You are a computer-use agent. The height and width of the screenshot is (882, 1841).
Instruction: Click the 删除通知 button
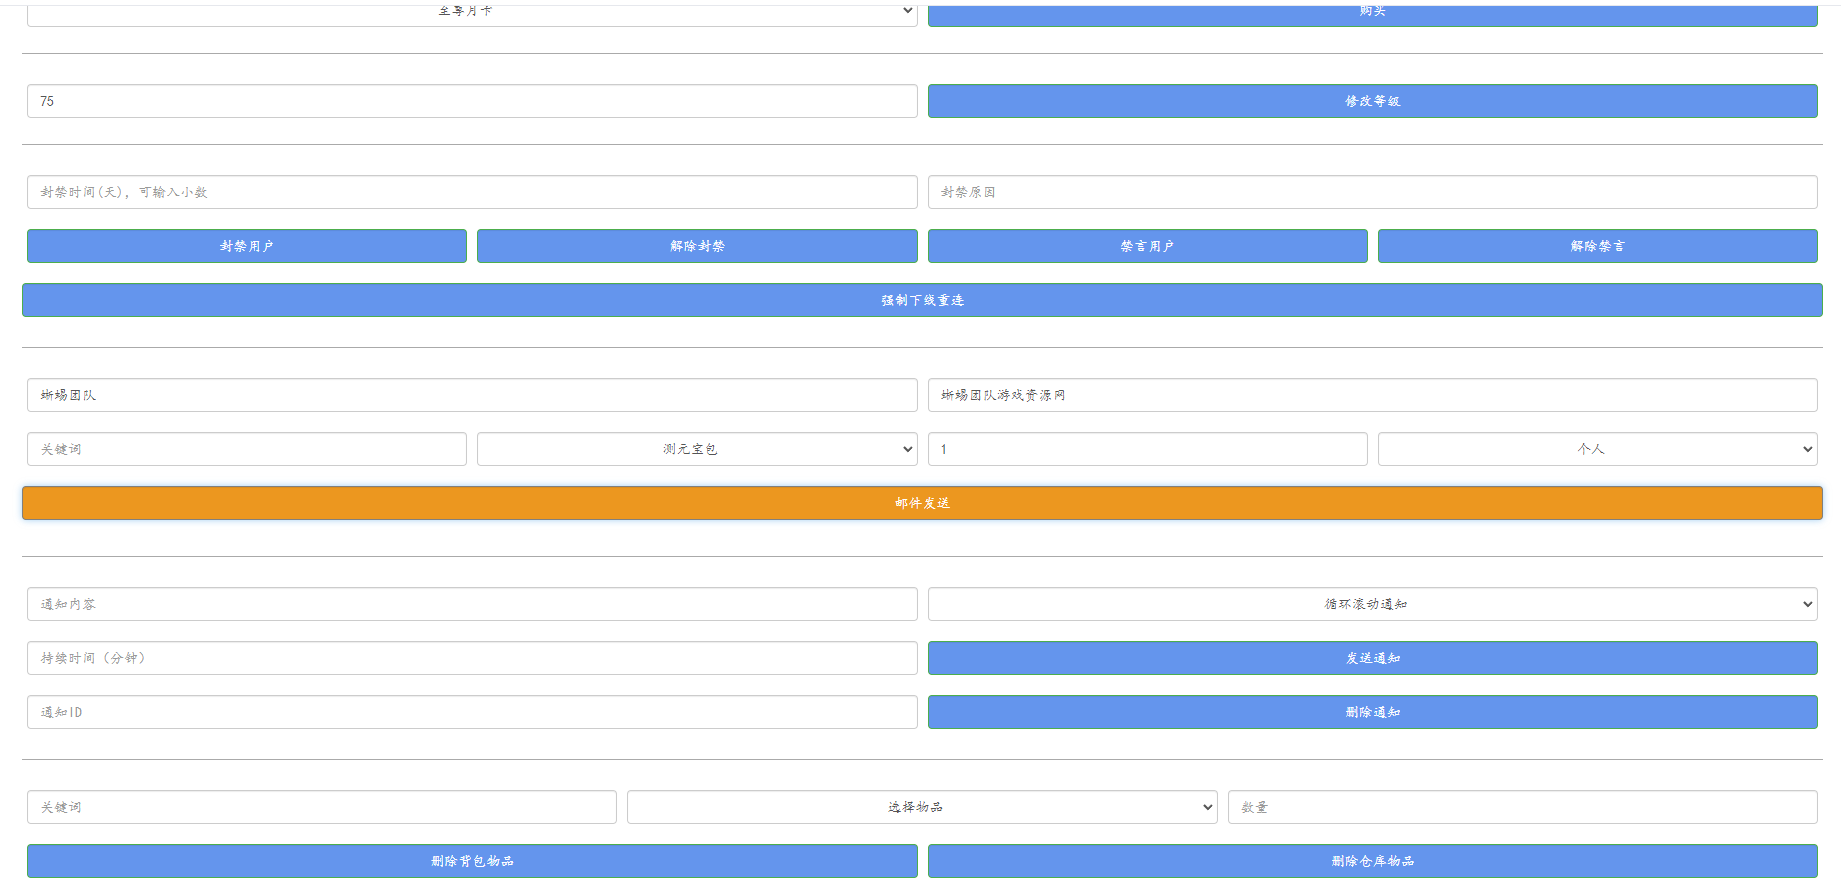pos(1372,712)
